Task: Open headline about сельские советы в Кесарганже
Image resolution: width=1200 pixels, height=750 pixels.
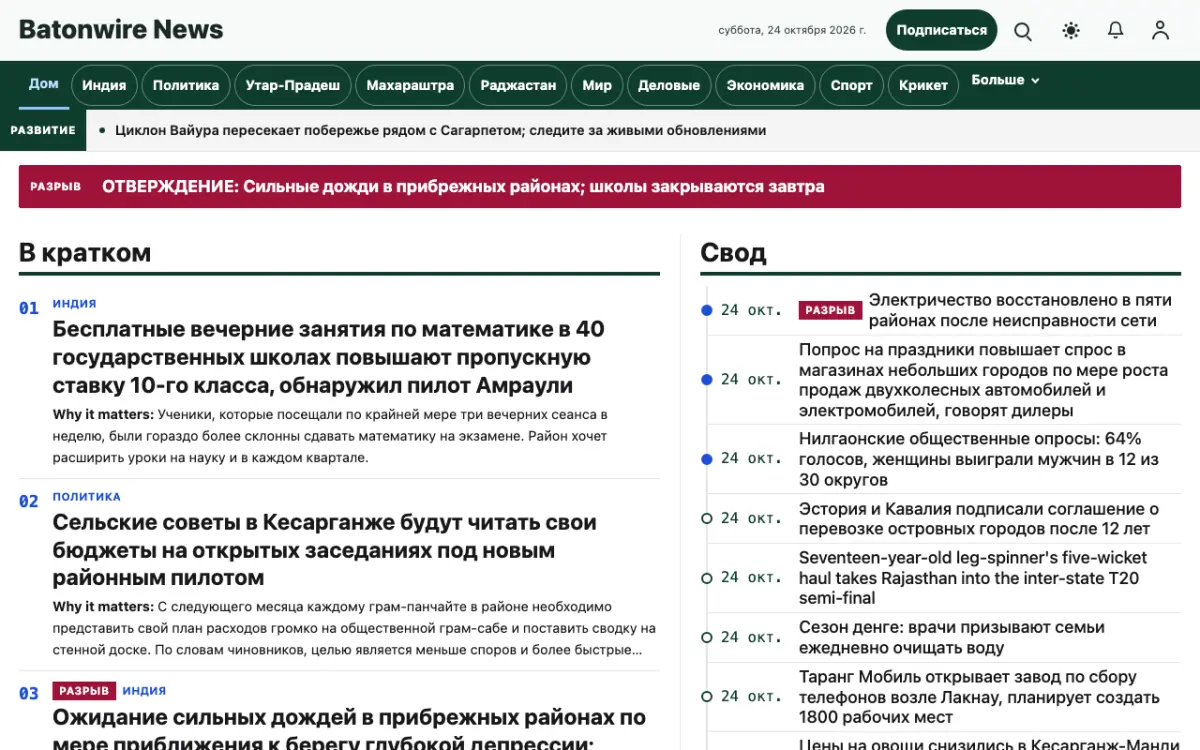Action: 325,550
